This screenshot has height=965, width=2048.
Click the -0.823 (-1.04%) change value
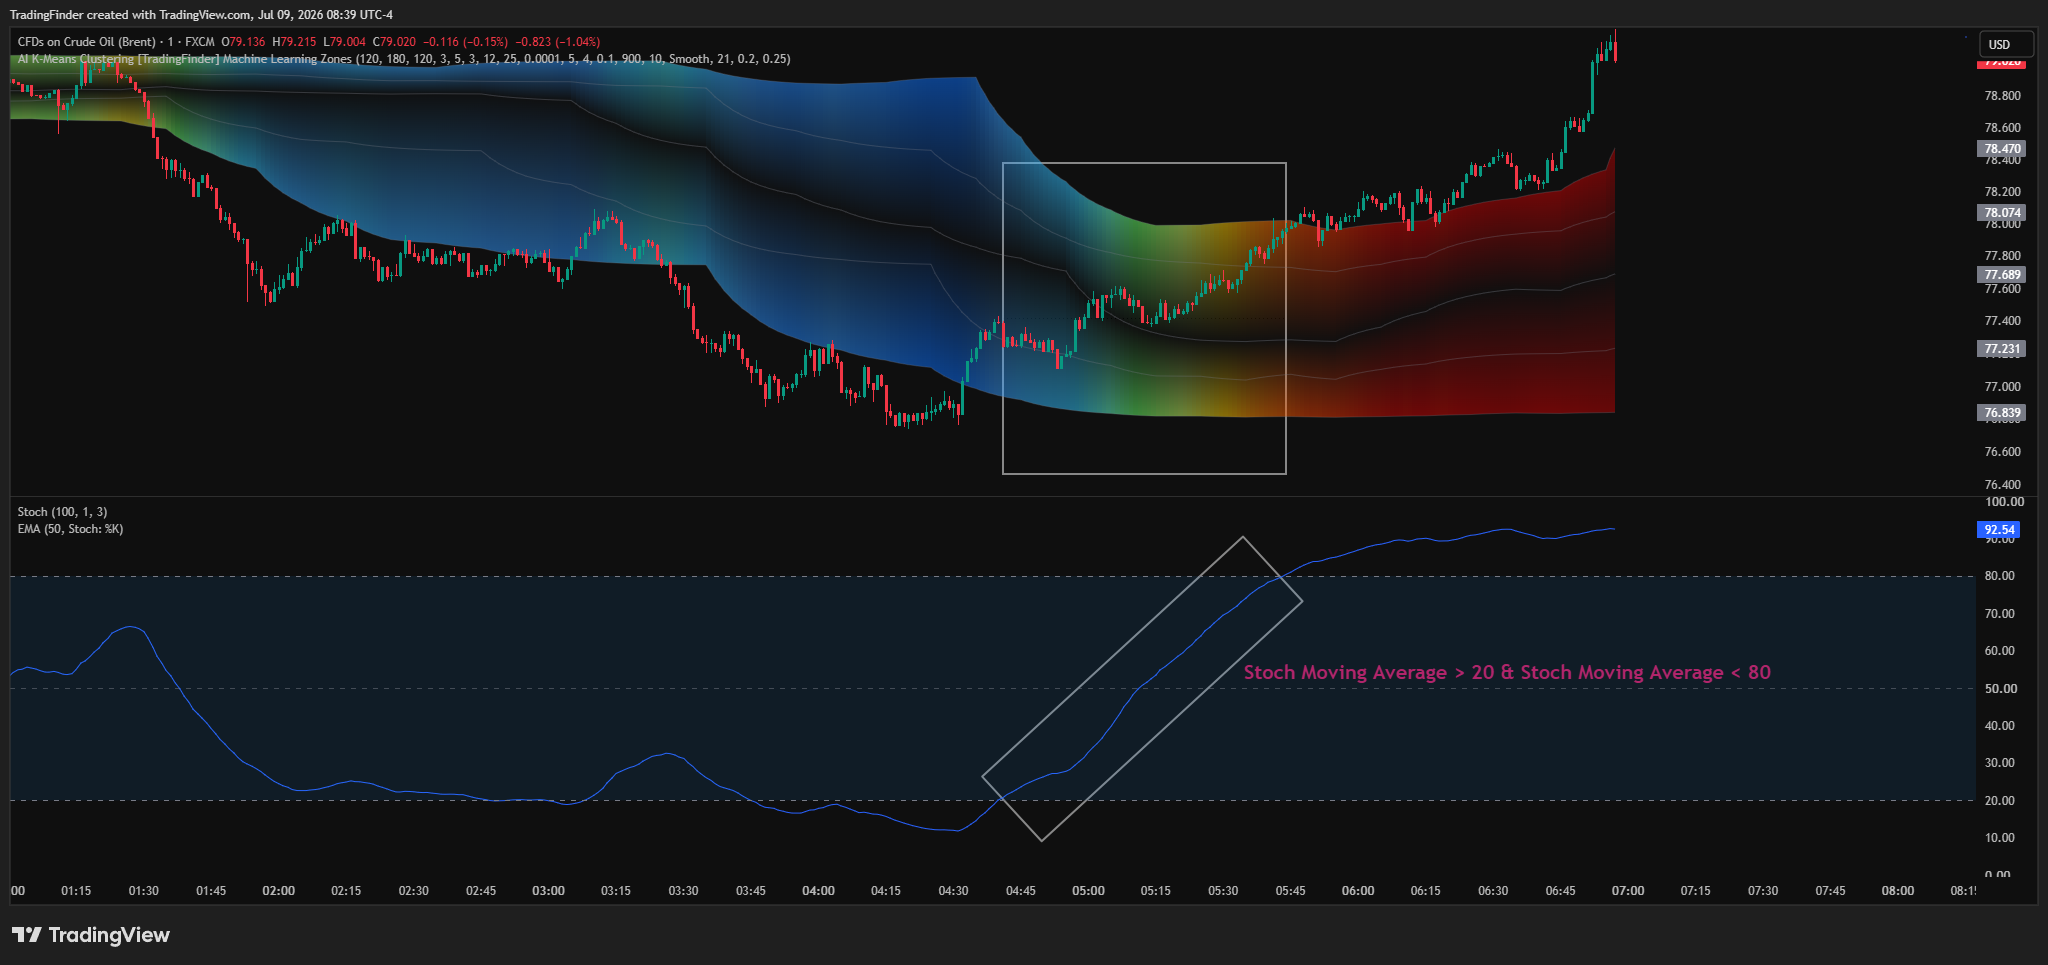(x=558, y=42)
